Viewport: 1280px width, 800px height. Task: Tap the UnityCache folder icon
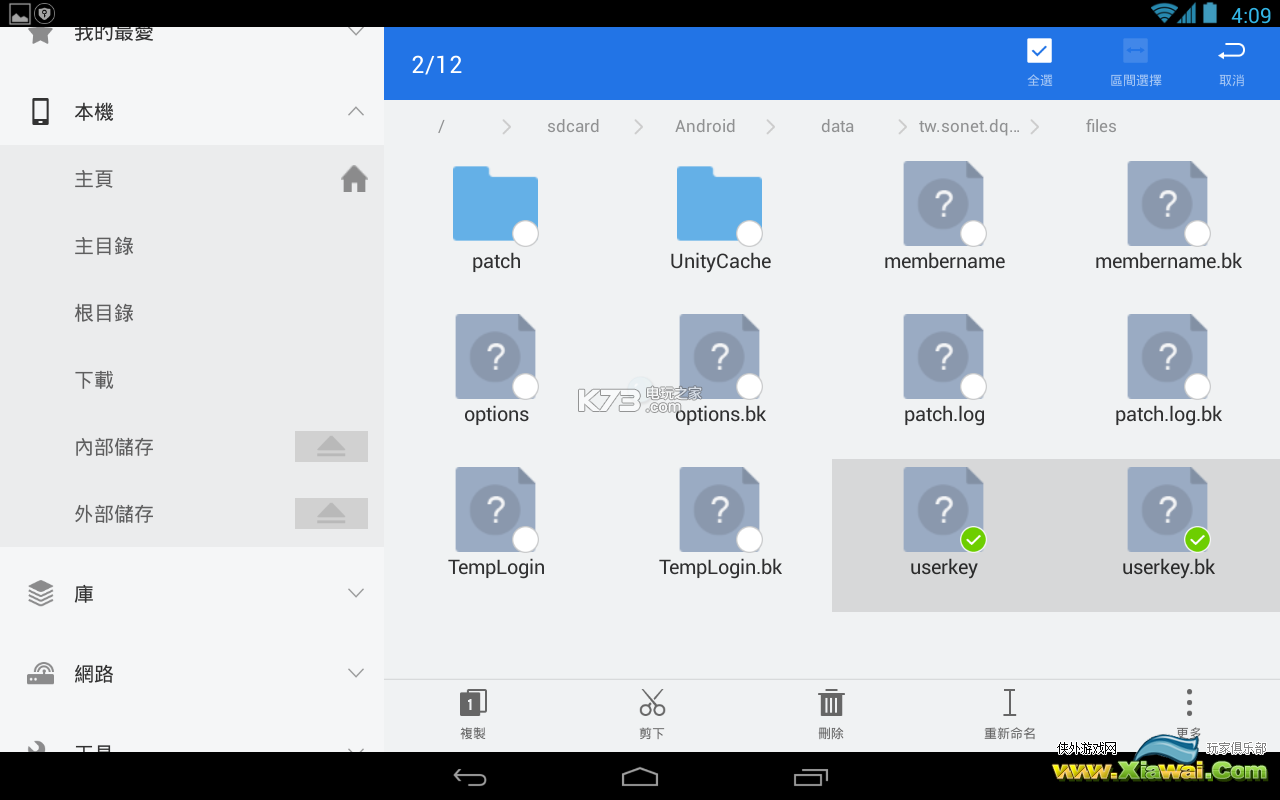tap(719, 204)
